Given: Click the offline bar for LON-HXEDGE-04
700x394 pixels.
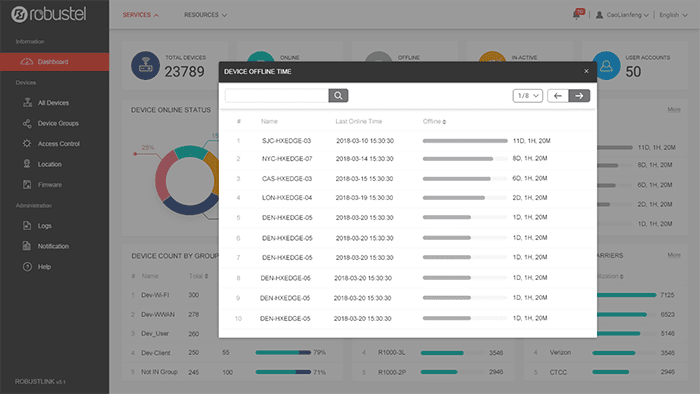Looking at the screenshot, I should coord(465,198).
